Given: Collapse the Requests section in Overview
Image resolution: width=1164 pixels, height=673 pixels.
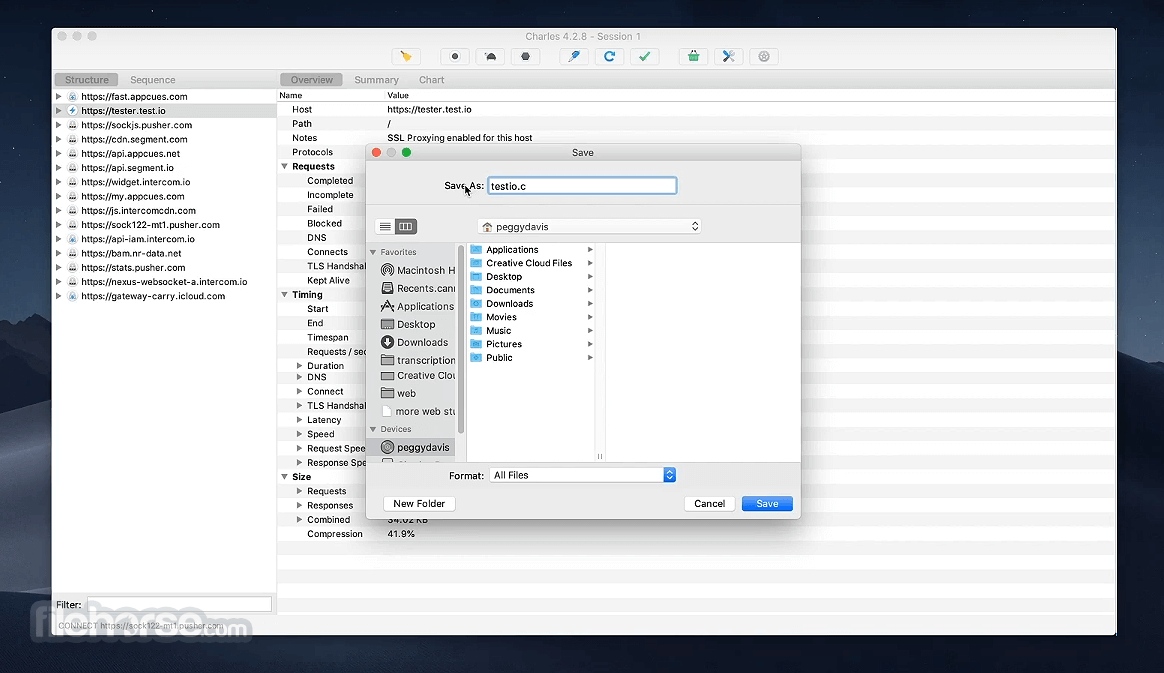Looking at the screenshot, I should click(x=284, y=166).
